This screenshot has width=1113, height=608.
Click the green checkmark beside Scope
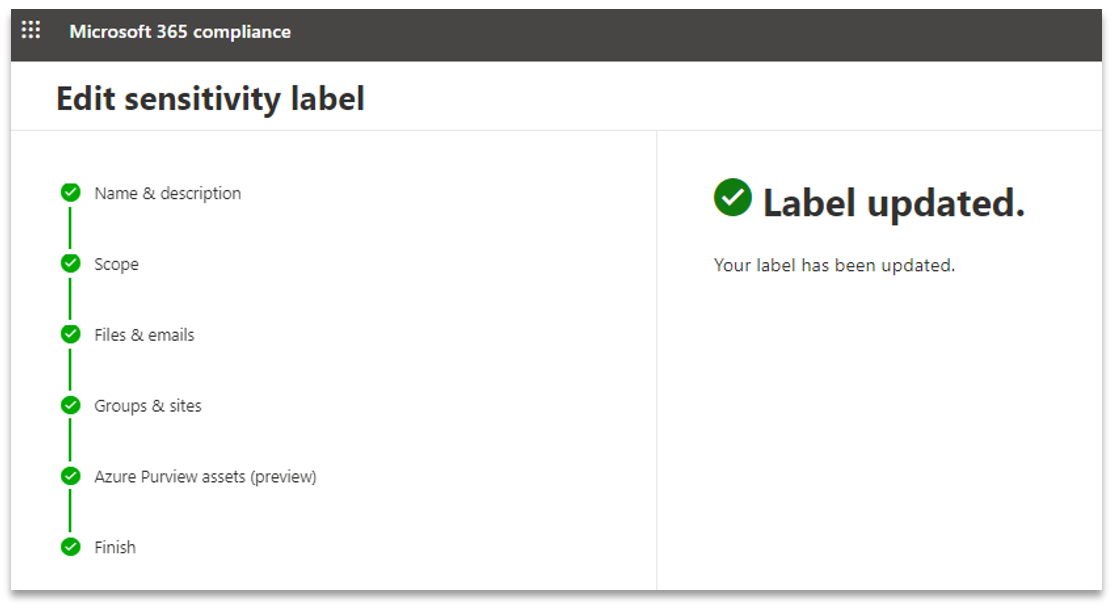pyautogui.click(x=69, y=263)
